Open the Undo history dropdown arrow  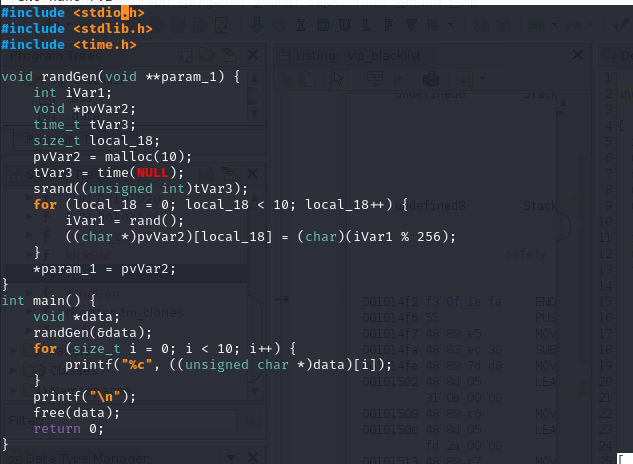pos(554,25)
